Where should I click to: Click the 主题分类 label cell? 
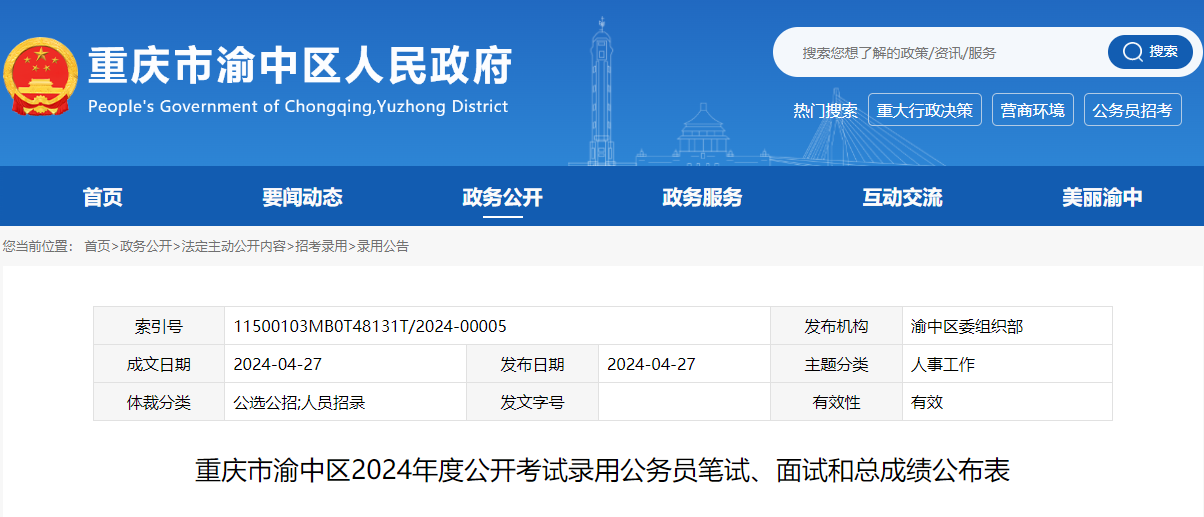click(x=836, y=364)
